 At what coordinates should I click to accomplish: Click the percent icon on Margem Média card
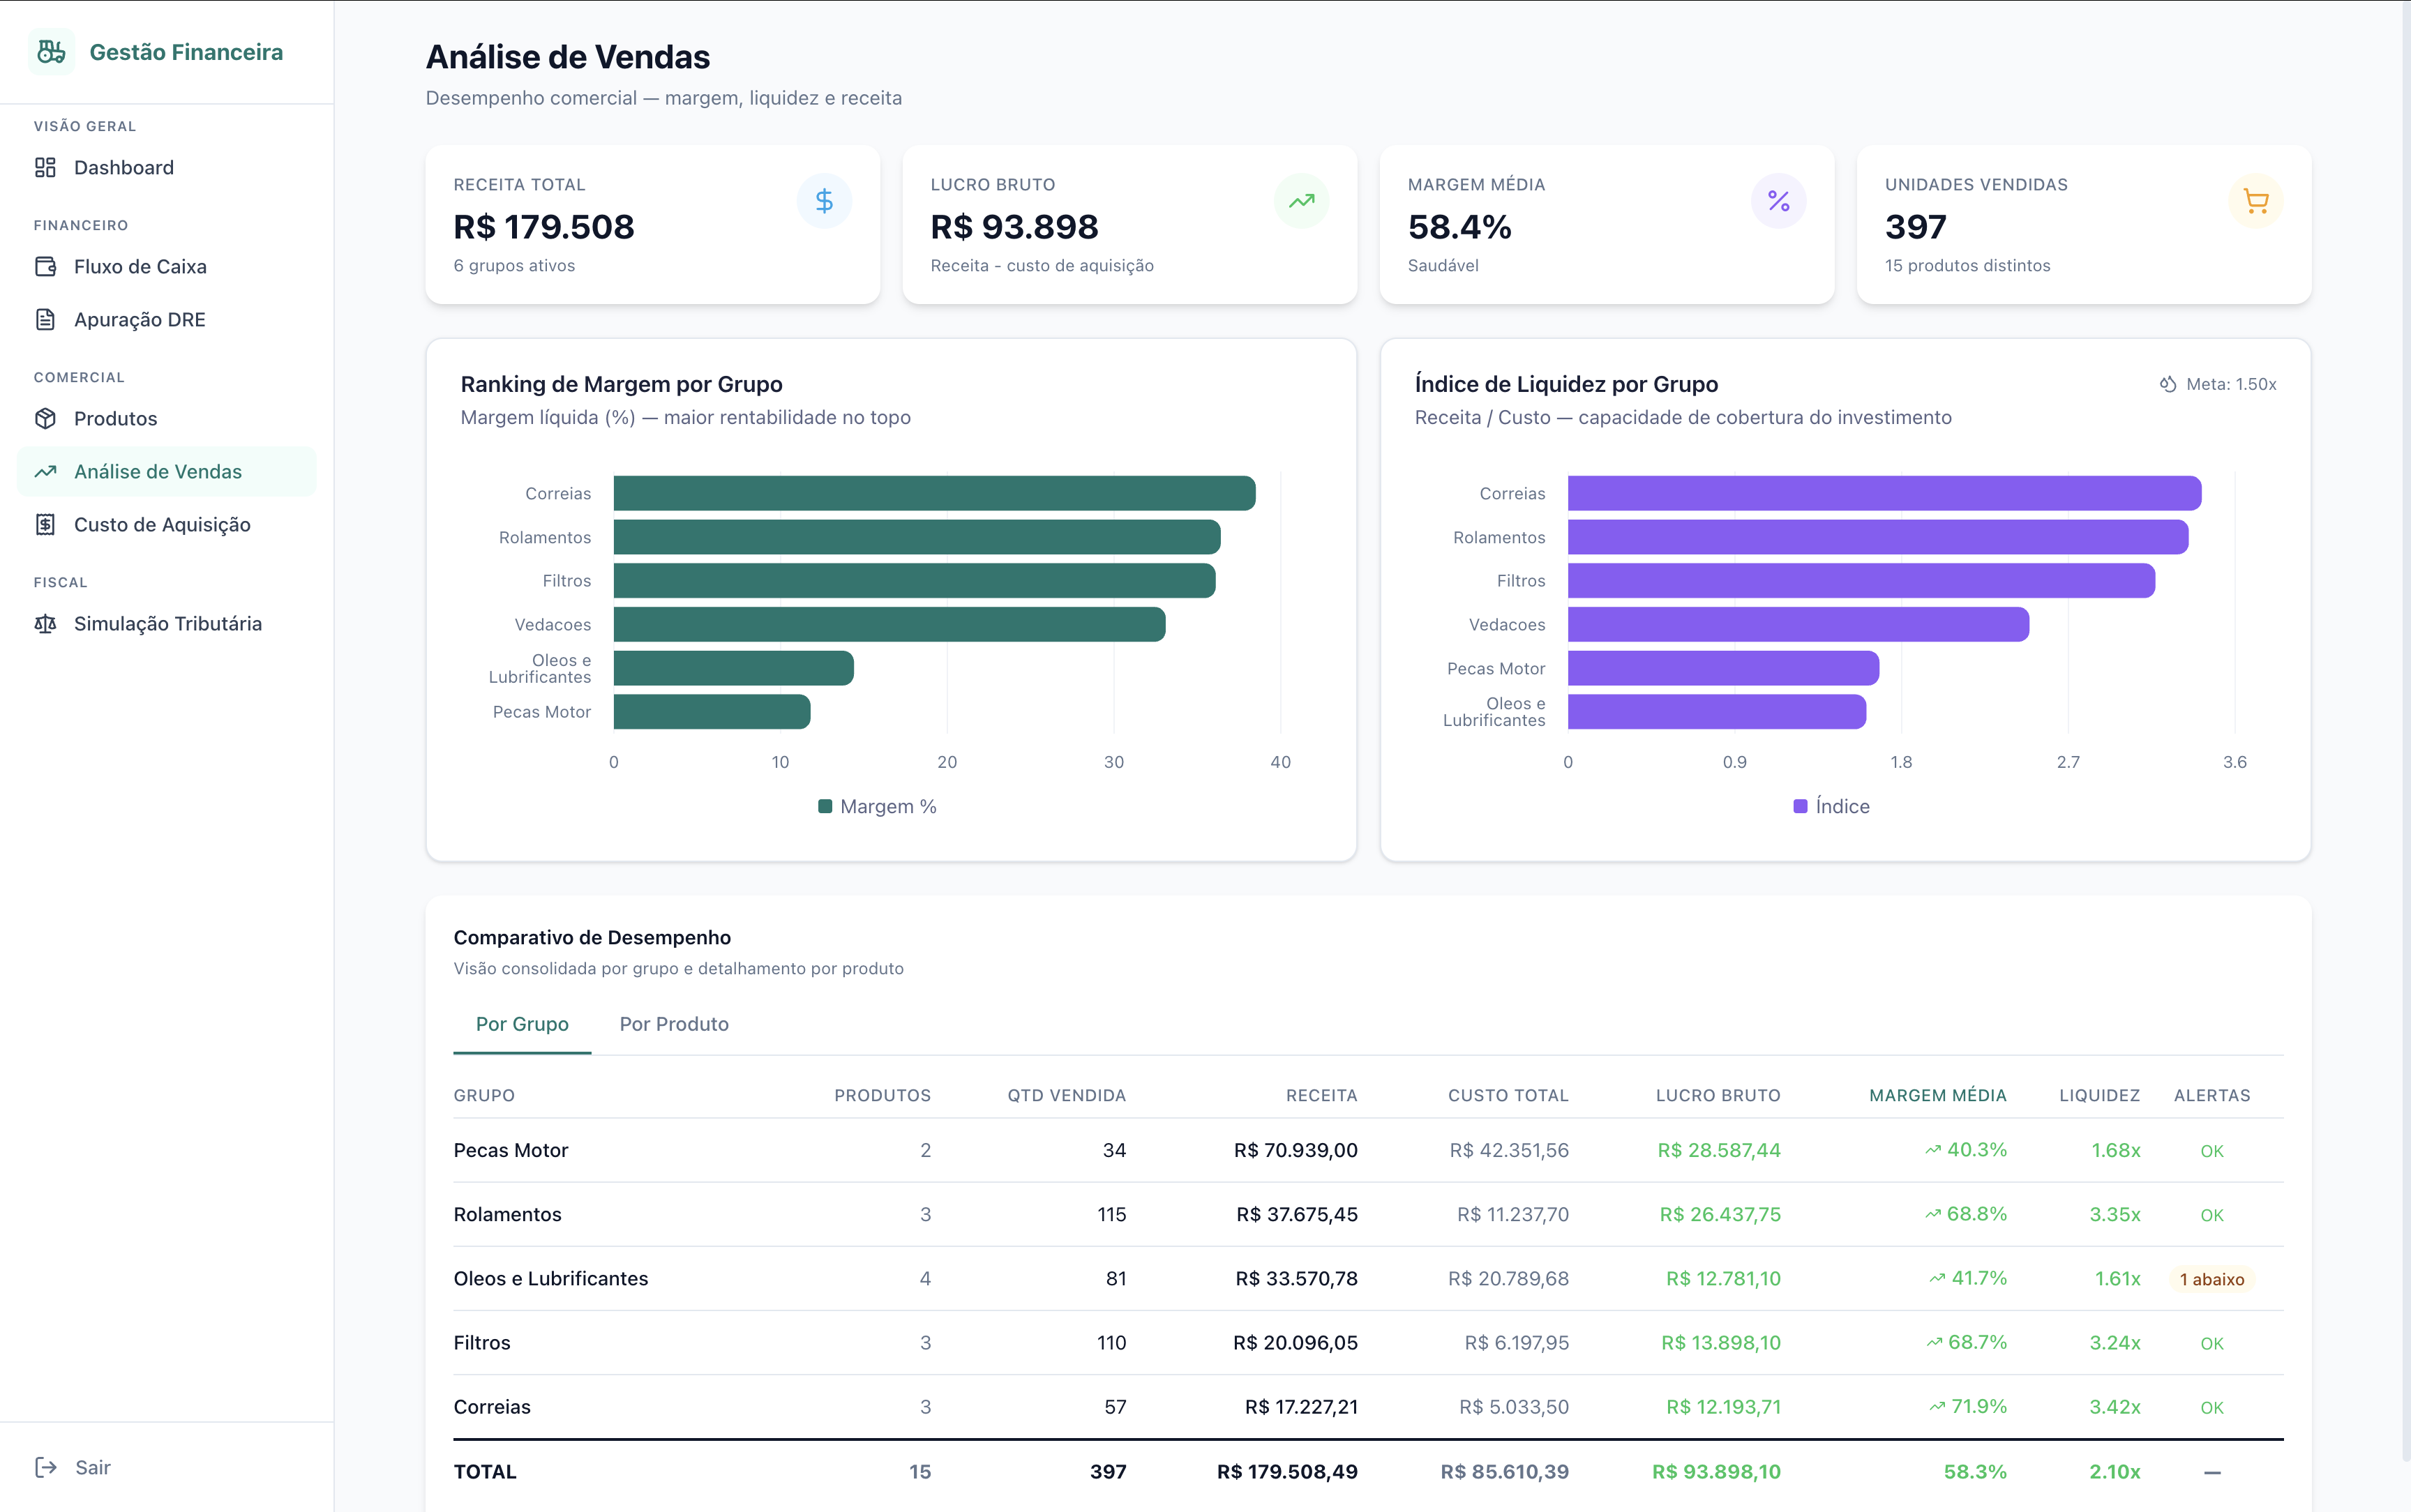click(x=1778, y=201)
